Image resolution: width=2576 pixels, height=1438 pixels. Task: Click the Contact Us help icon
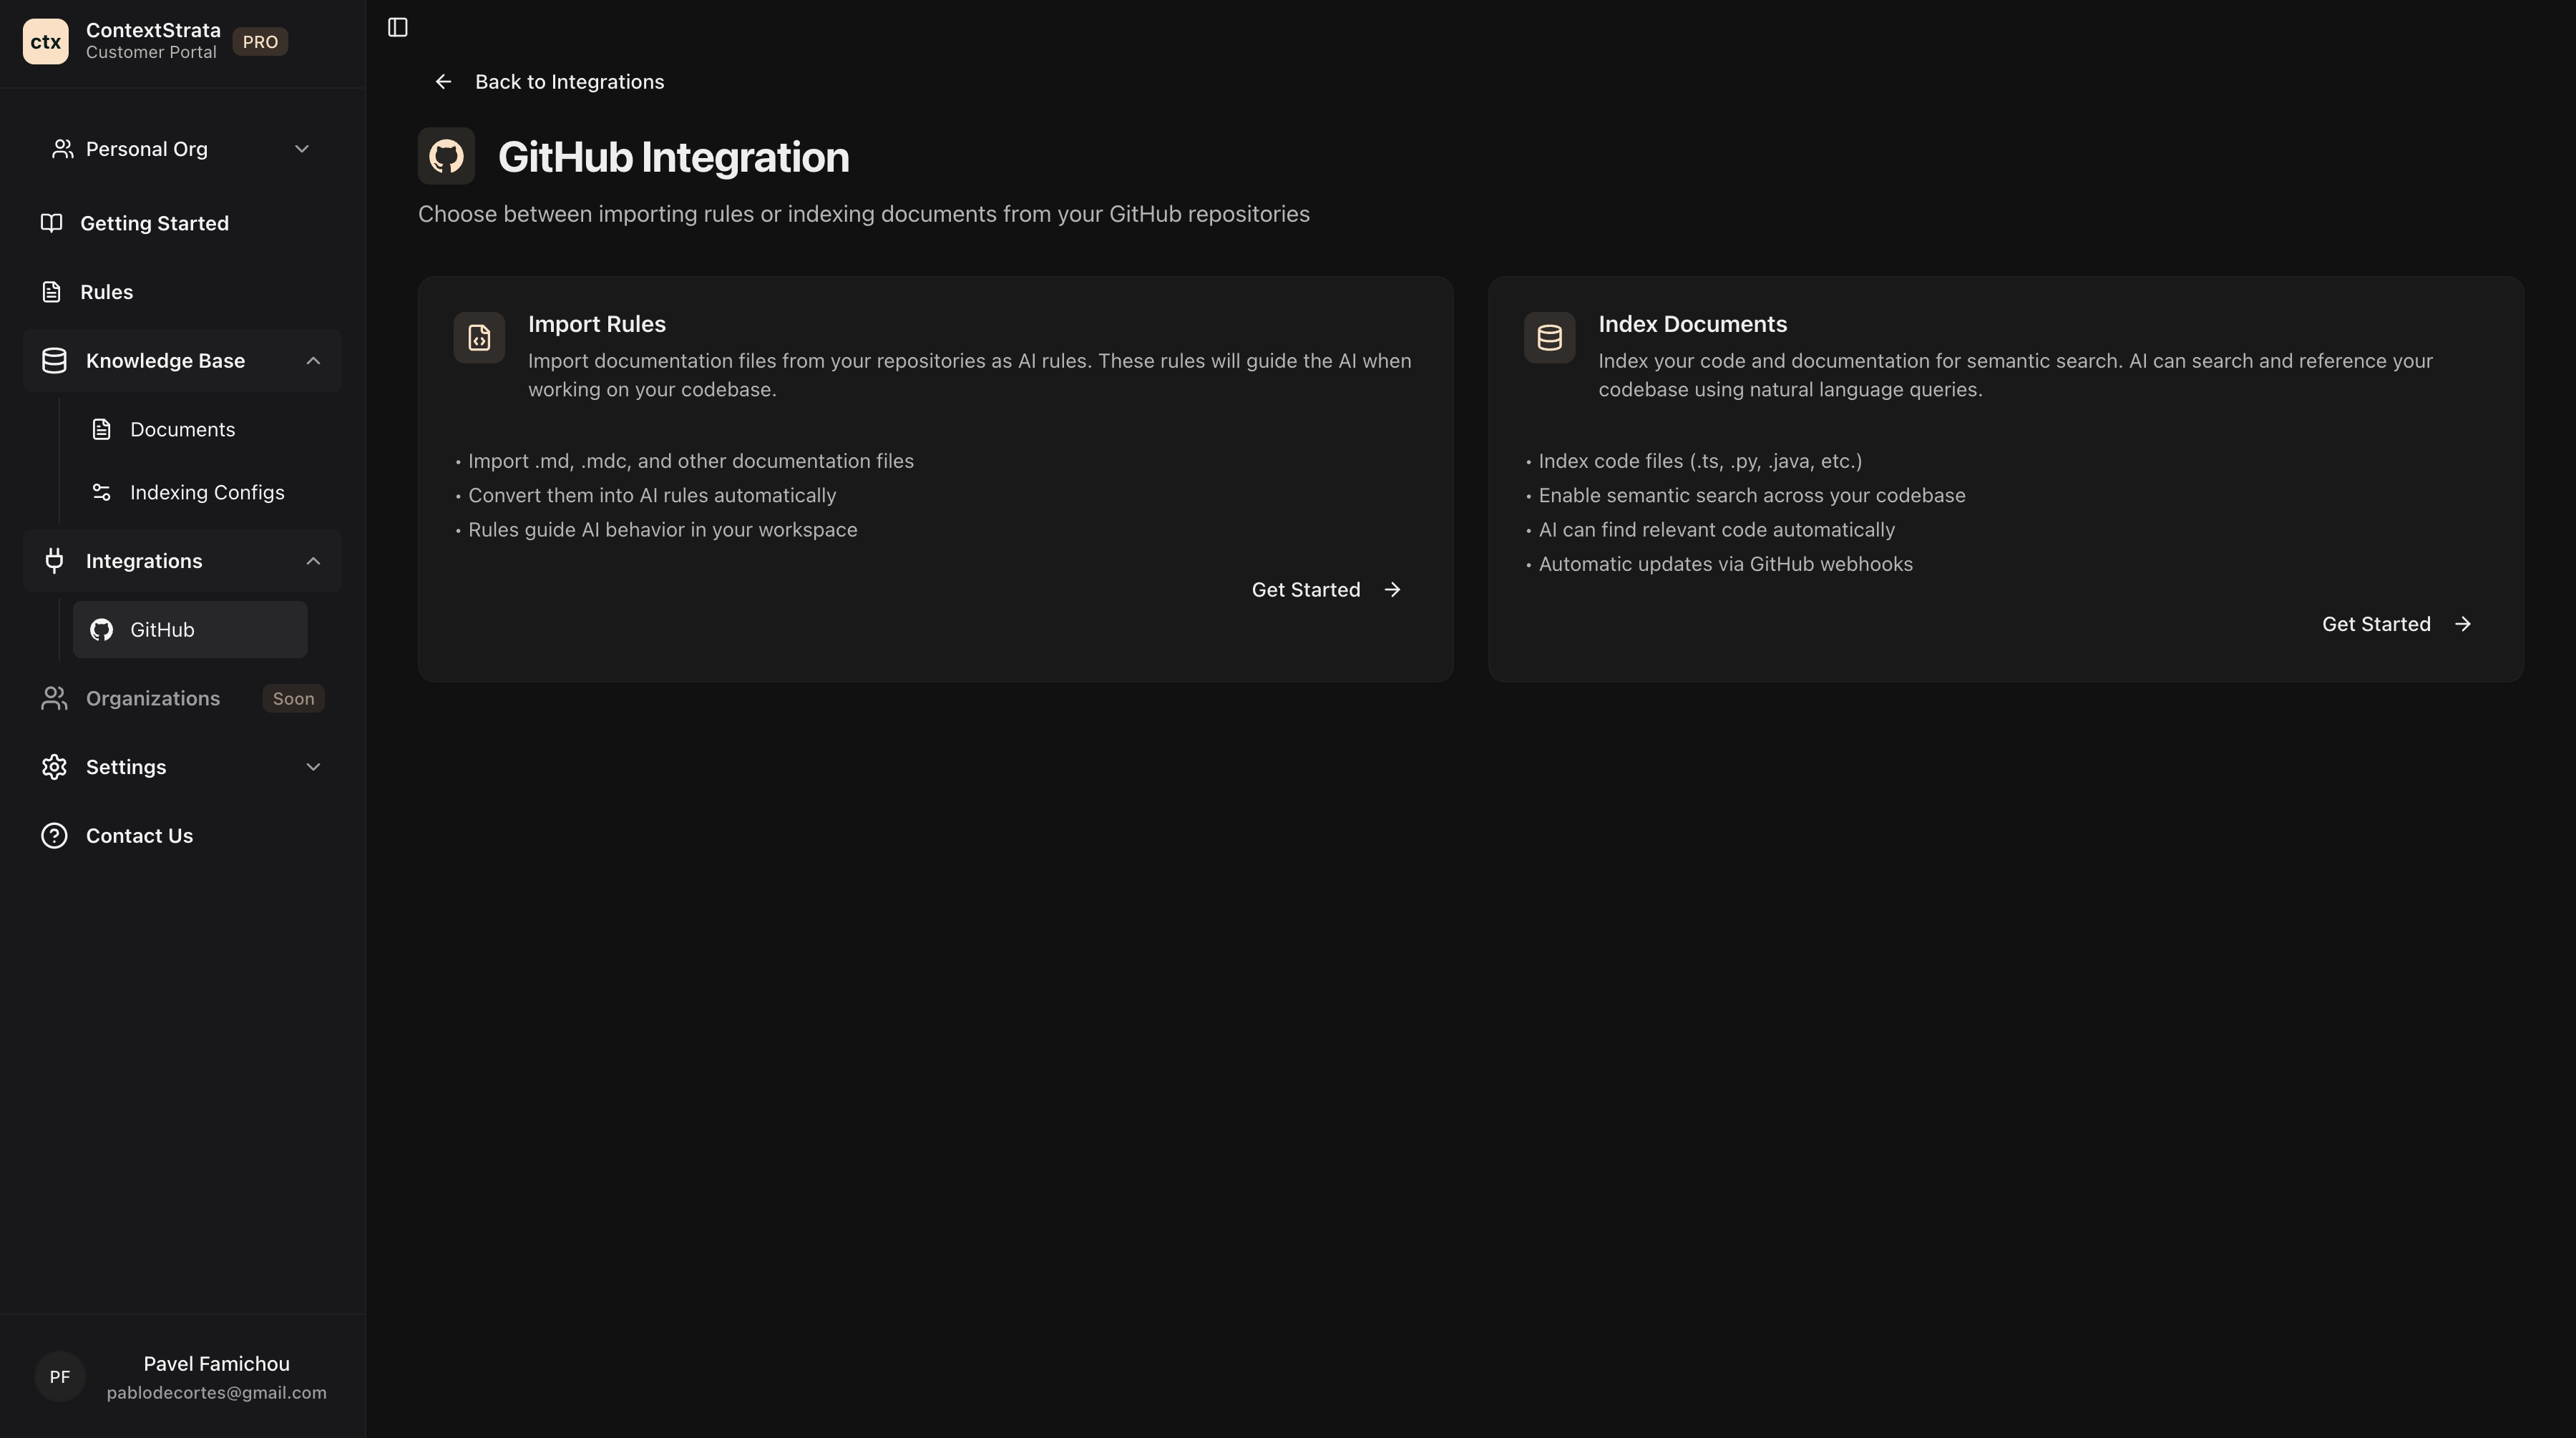click(54, 835)
